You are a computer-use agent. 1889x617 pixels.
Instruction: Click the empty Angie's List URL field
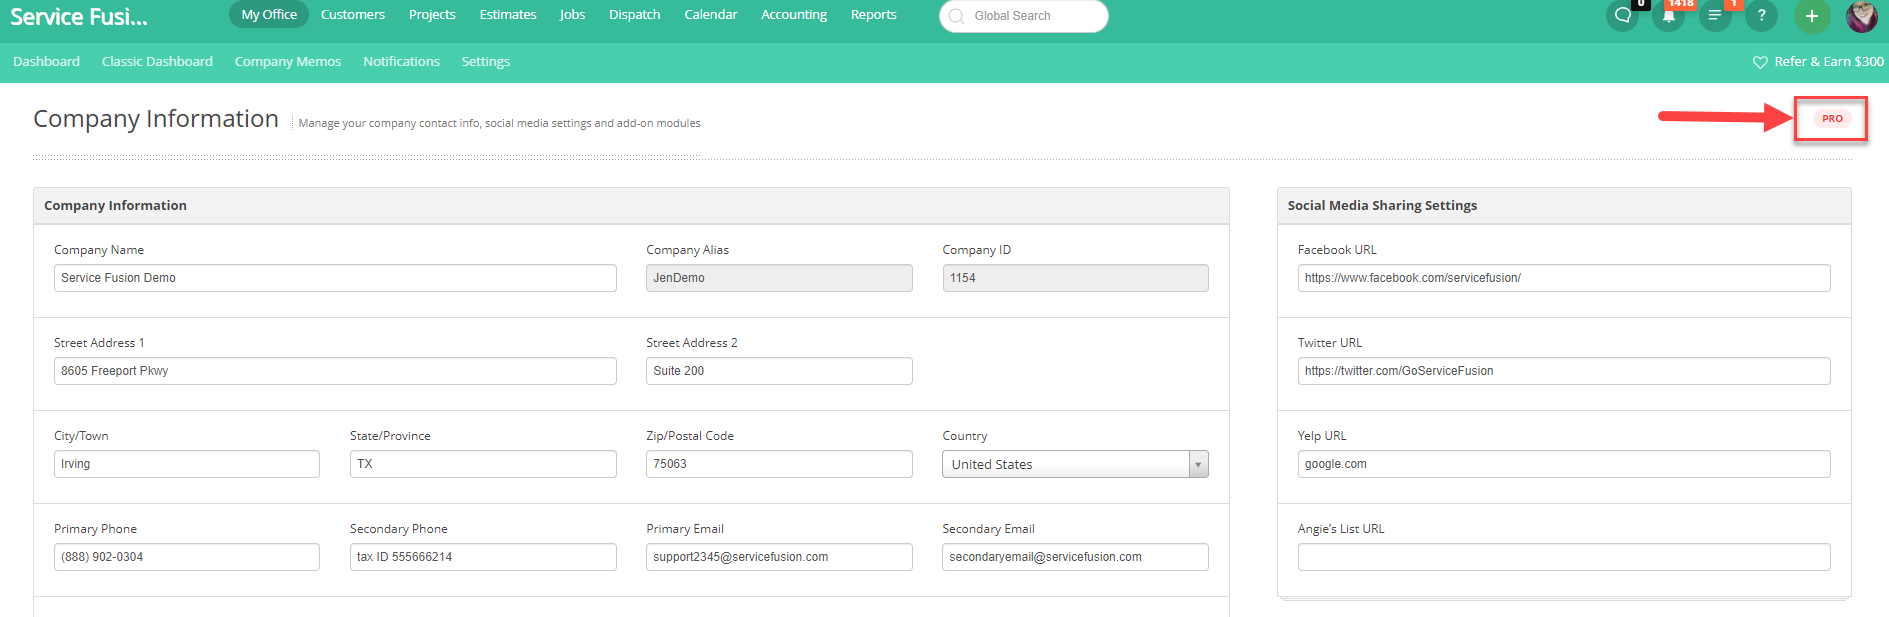[1564, 557]
